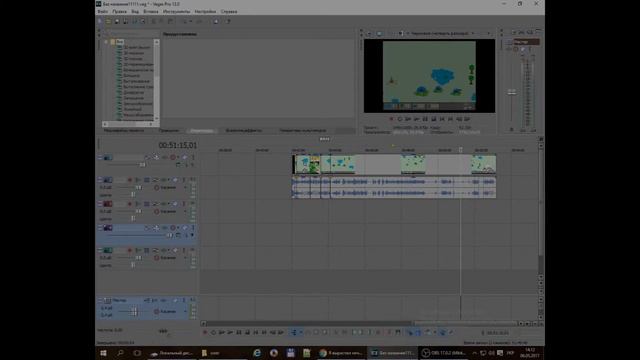Screen dimensions: 640x360
Task: Click the timecode display 00:51:15,01
Action: pos(178,145)
